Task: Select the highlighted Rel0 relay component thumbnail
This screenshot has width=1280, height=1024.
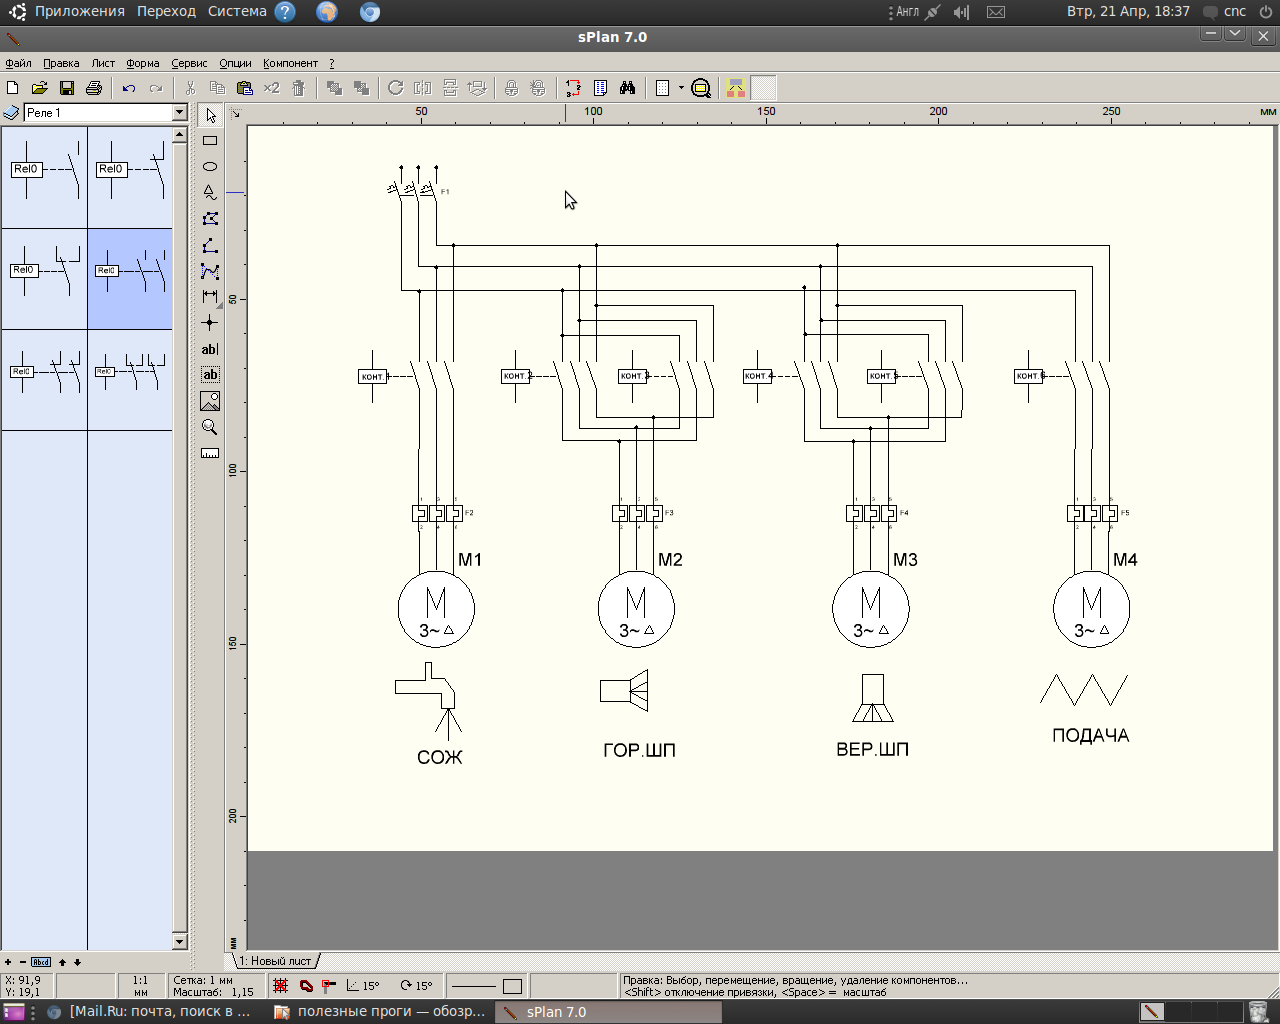Action: click(130, 279)
